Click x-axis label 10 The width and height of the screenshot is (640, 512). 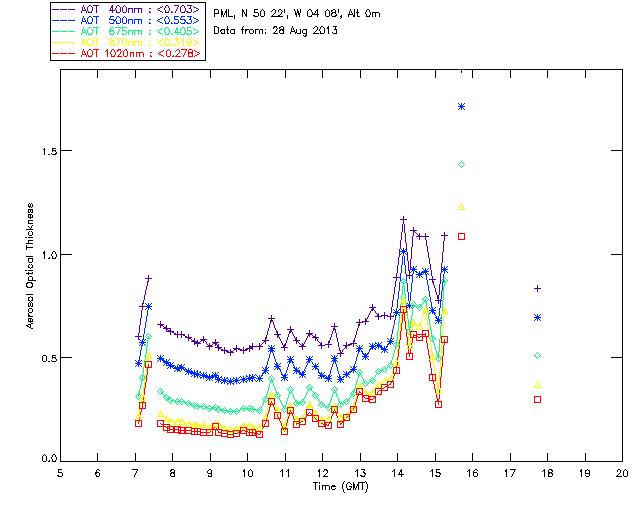pyautogui.click(x=247, y=473)
